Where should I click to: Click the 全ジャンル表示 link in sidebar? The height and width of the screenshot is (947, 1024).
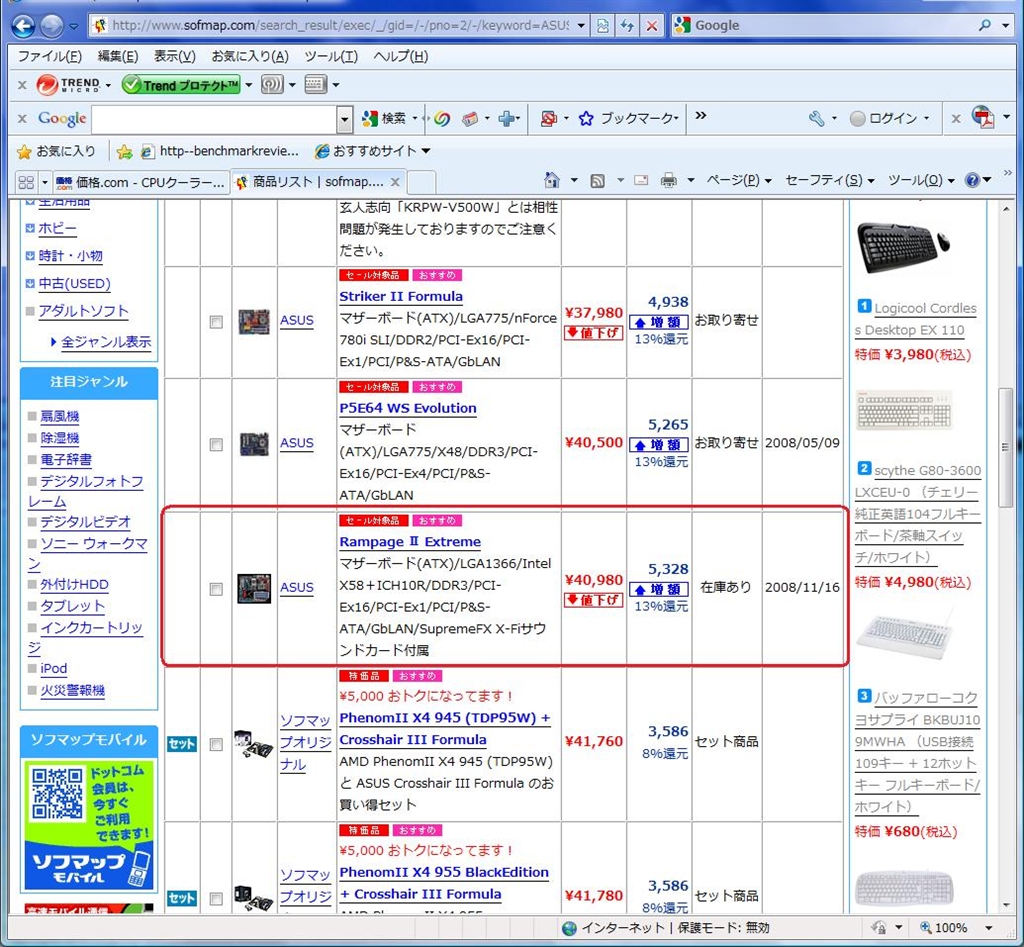tap(106, 342)
